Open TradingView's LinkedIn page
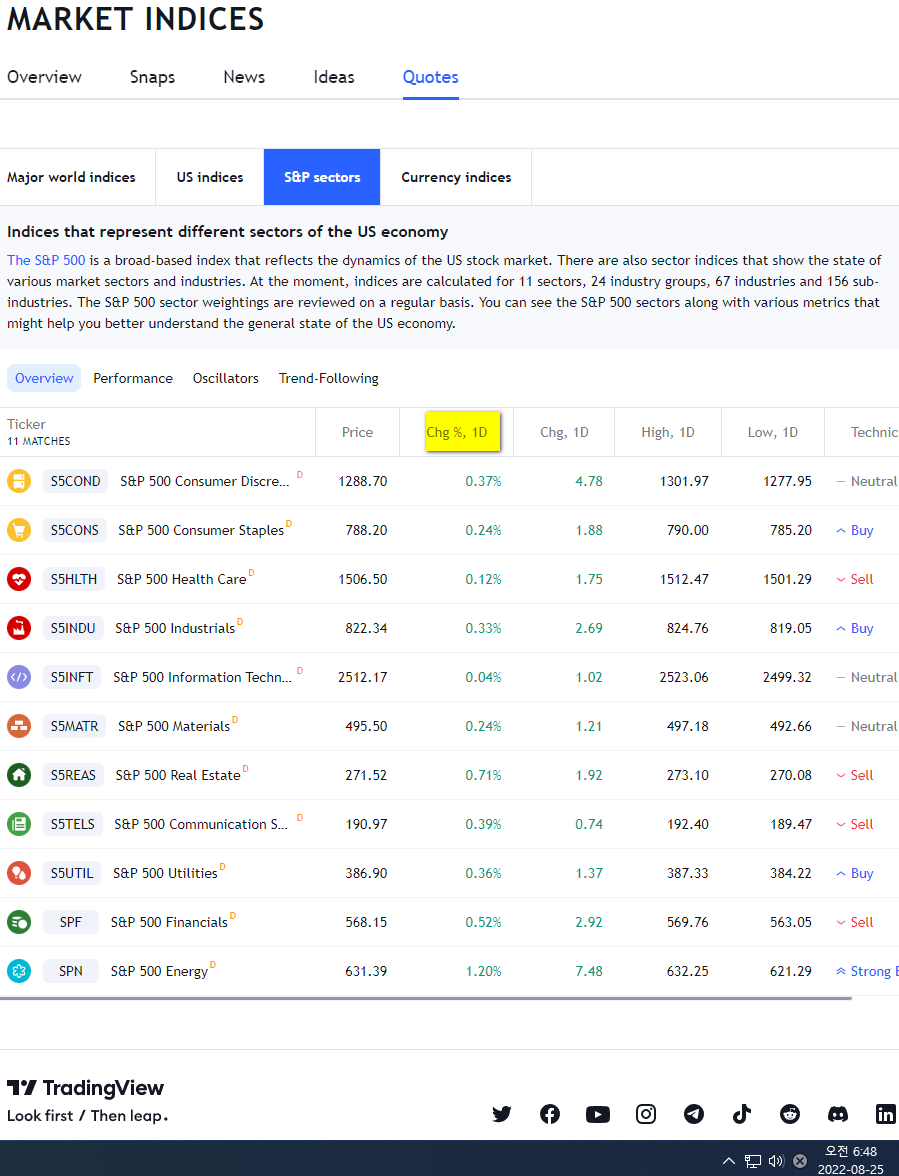Image resolution: width=899 pixels, height=1176 pixels. coord(886,1114)
